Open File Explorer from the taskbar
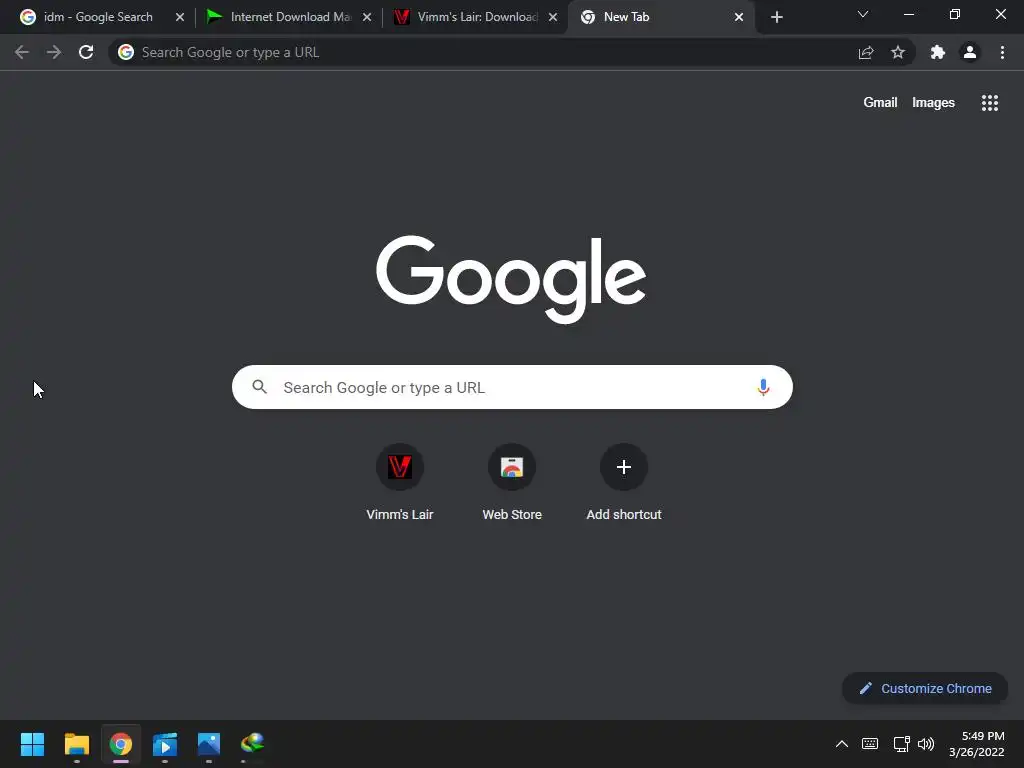 click(76, 744)
